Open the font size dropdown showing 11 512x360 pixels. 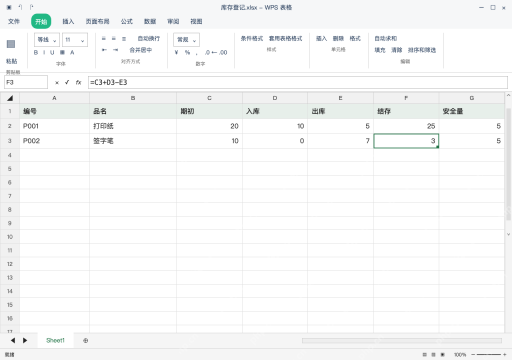(75, 40)
